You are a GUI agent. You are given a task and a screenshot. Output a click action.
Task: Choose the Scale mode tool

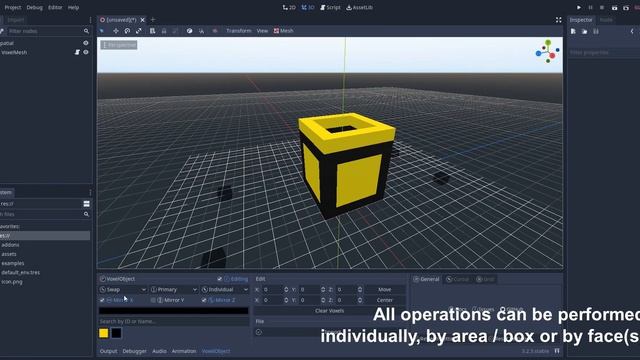(x=139, y=31)
